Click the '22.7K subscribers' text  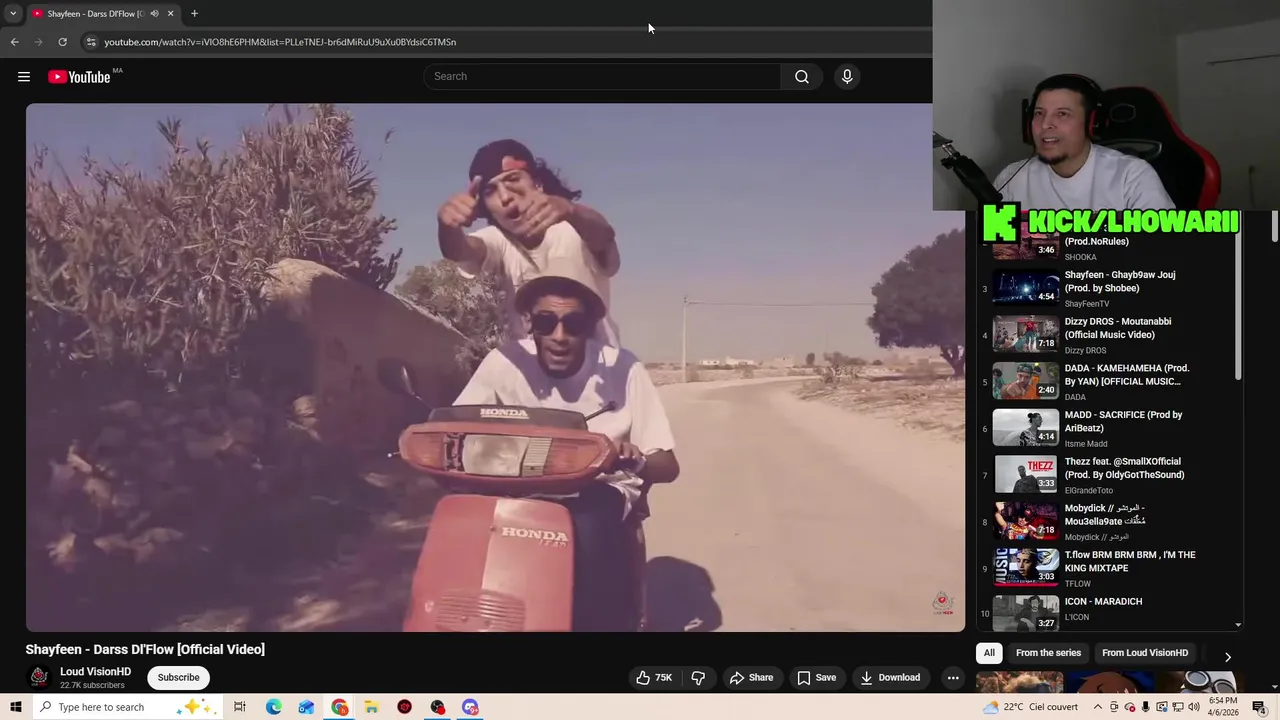pos(92,686)
